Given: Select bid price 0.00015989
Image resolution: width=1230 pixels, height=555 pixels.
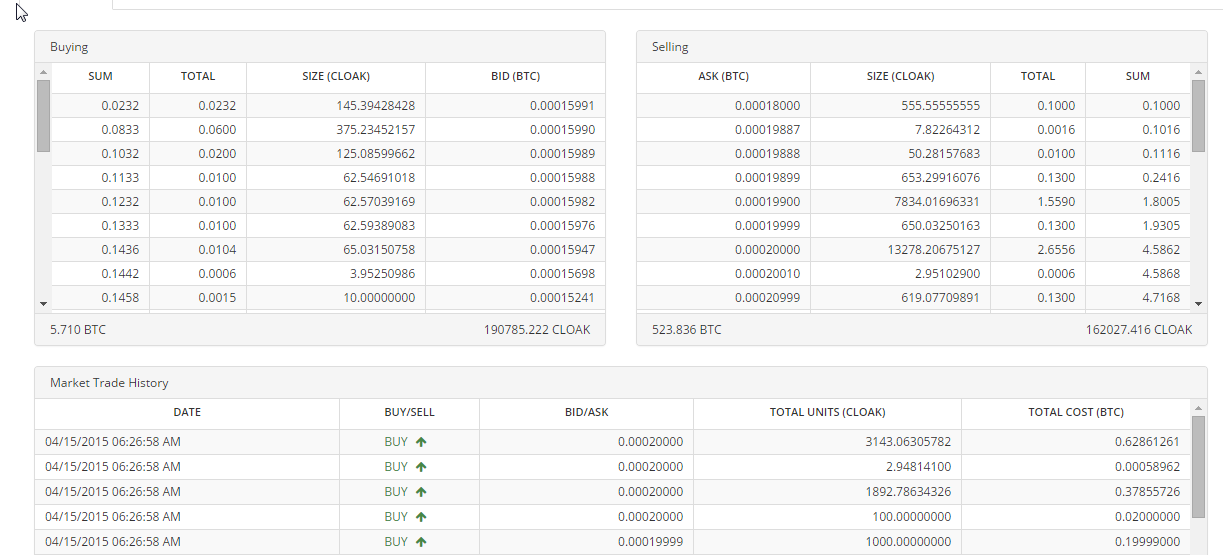Looking at the screenshot, I should click(562, 153).
